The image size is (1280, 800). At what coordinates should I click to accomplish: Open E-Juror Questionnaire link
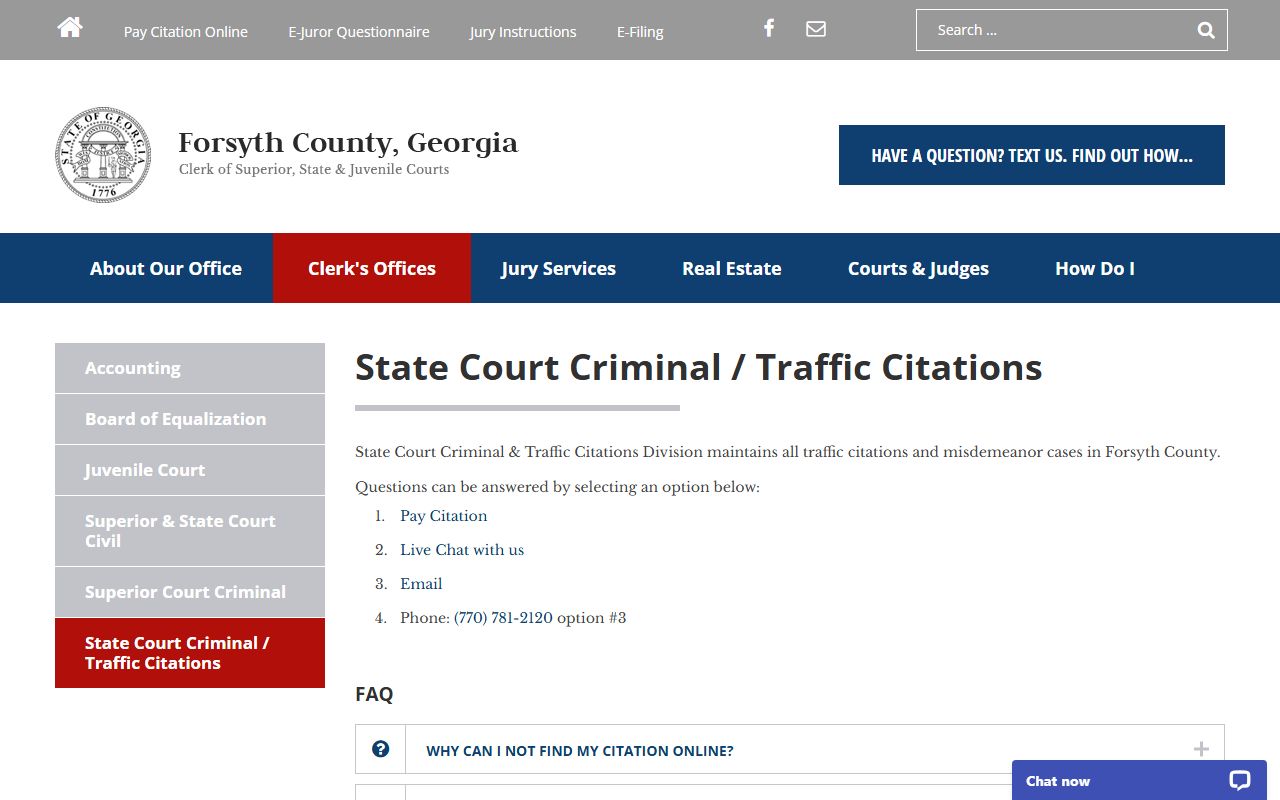point(359,32)
